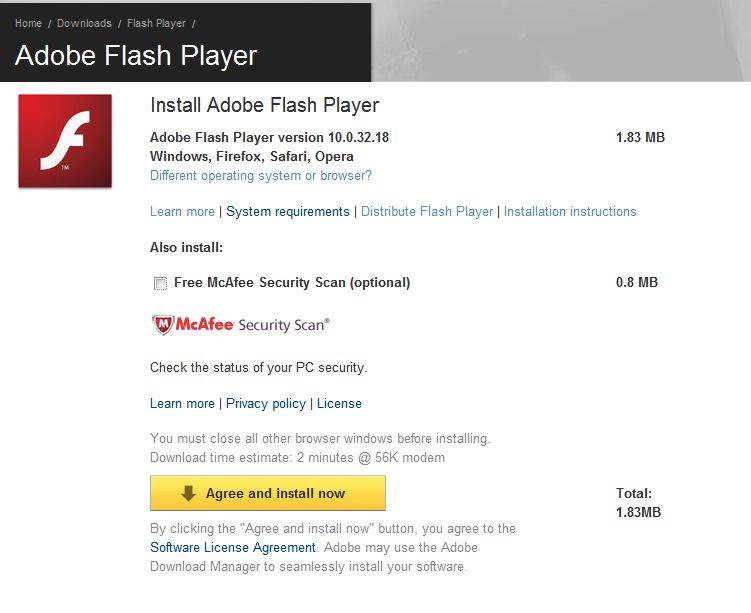This screenshot has width=751, height=613.
Task: Click the McAfee shield logo icon
Action: pyautogui.click(x=162, y=324)
